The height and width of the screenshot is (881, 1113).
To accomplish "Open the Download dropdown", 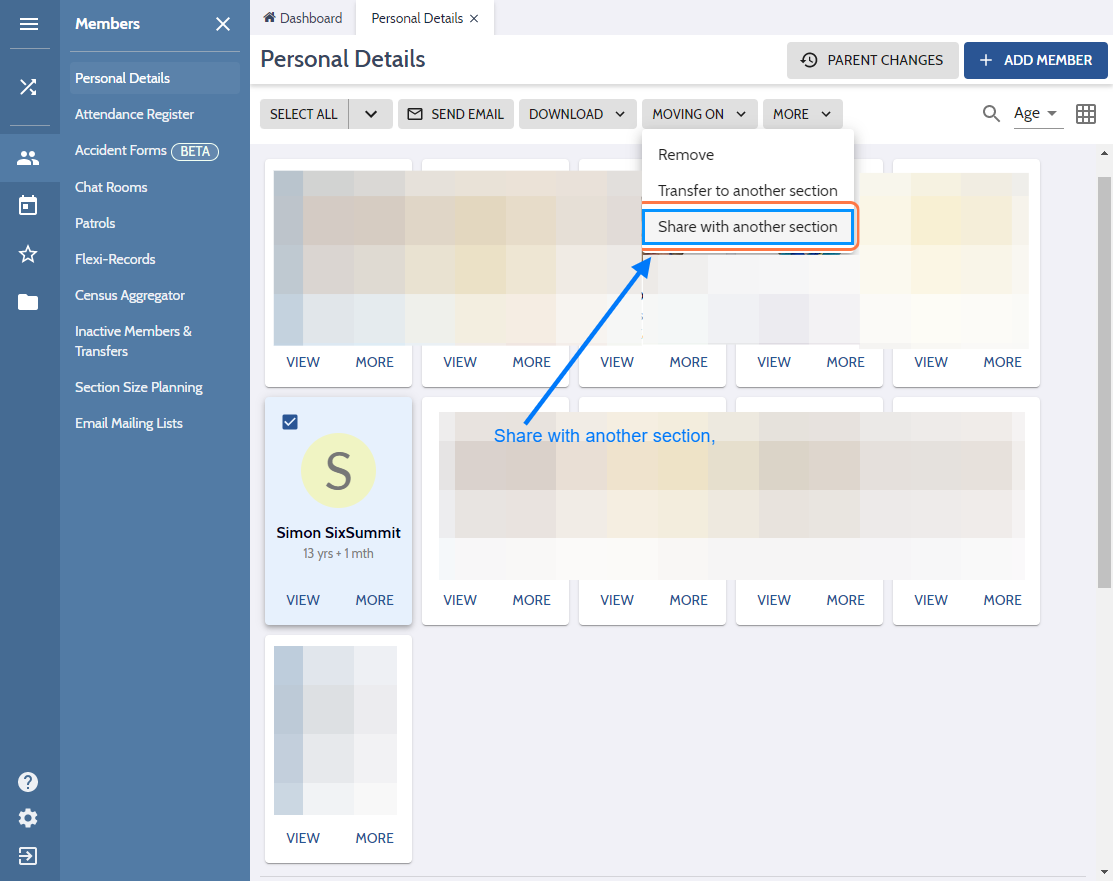I will pos(577,114).
